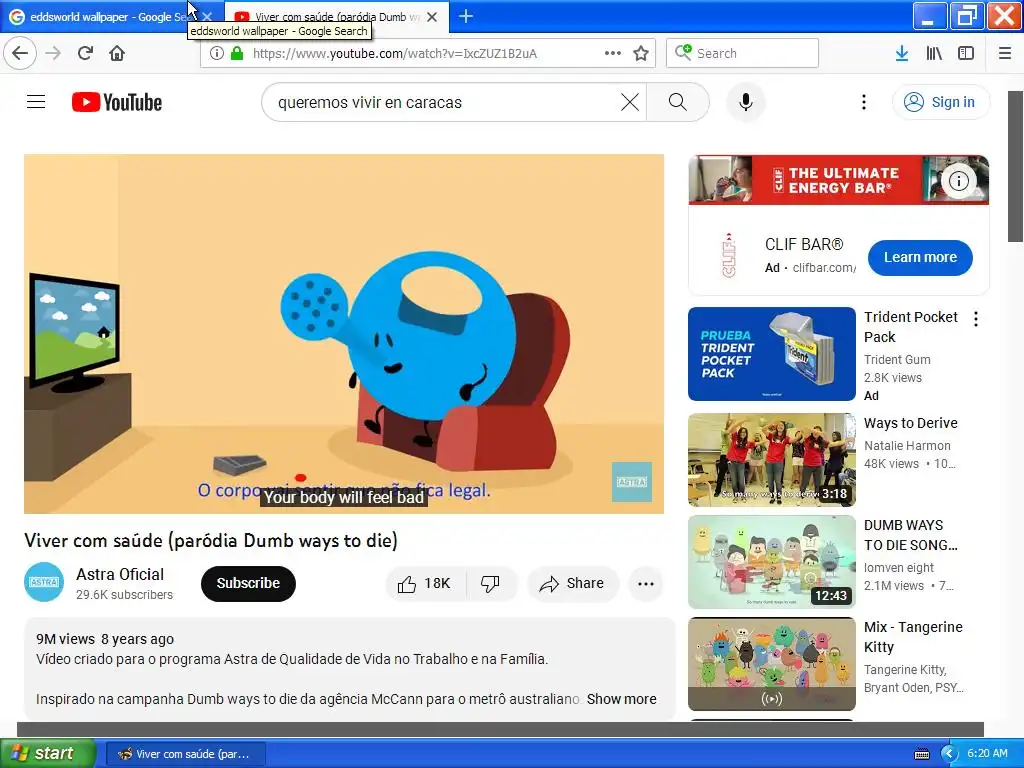Open options menu for Trident Pocket Pack

pos(976,319)
